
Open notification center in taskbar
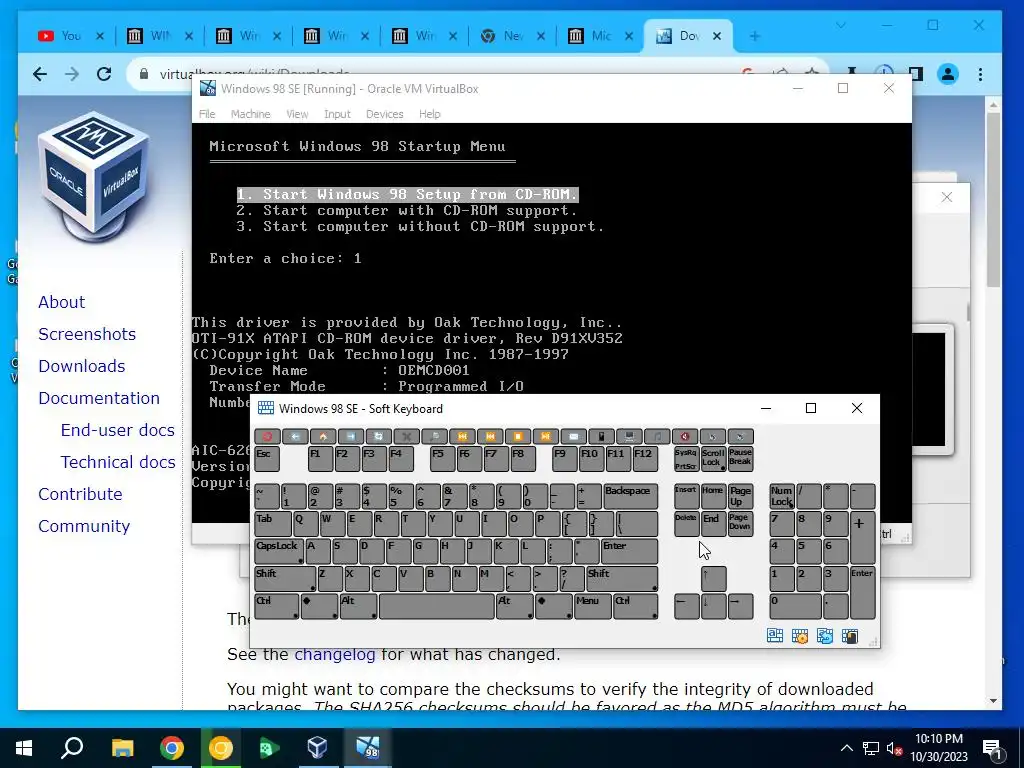pyautogui.click(x=992, y=748)
